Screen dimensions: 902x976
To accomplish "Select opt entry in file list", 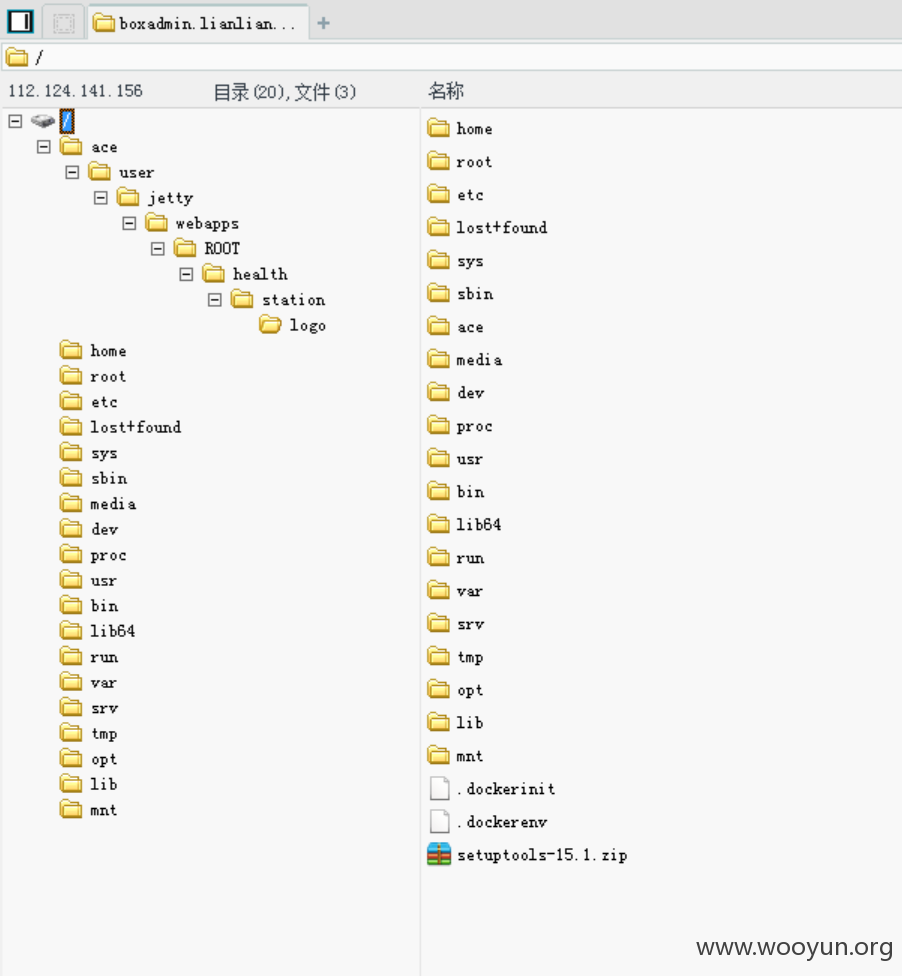I will 456,690.
